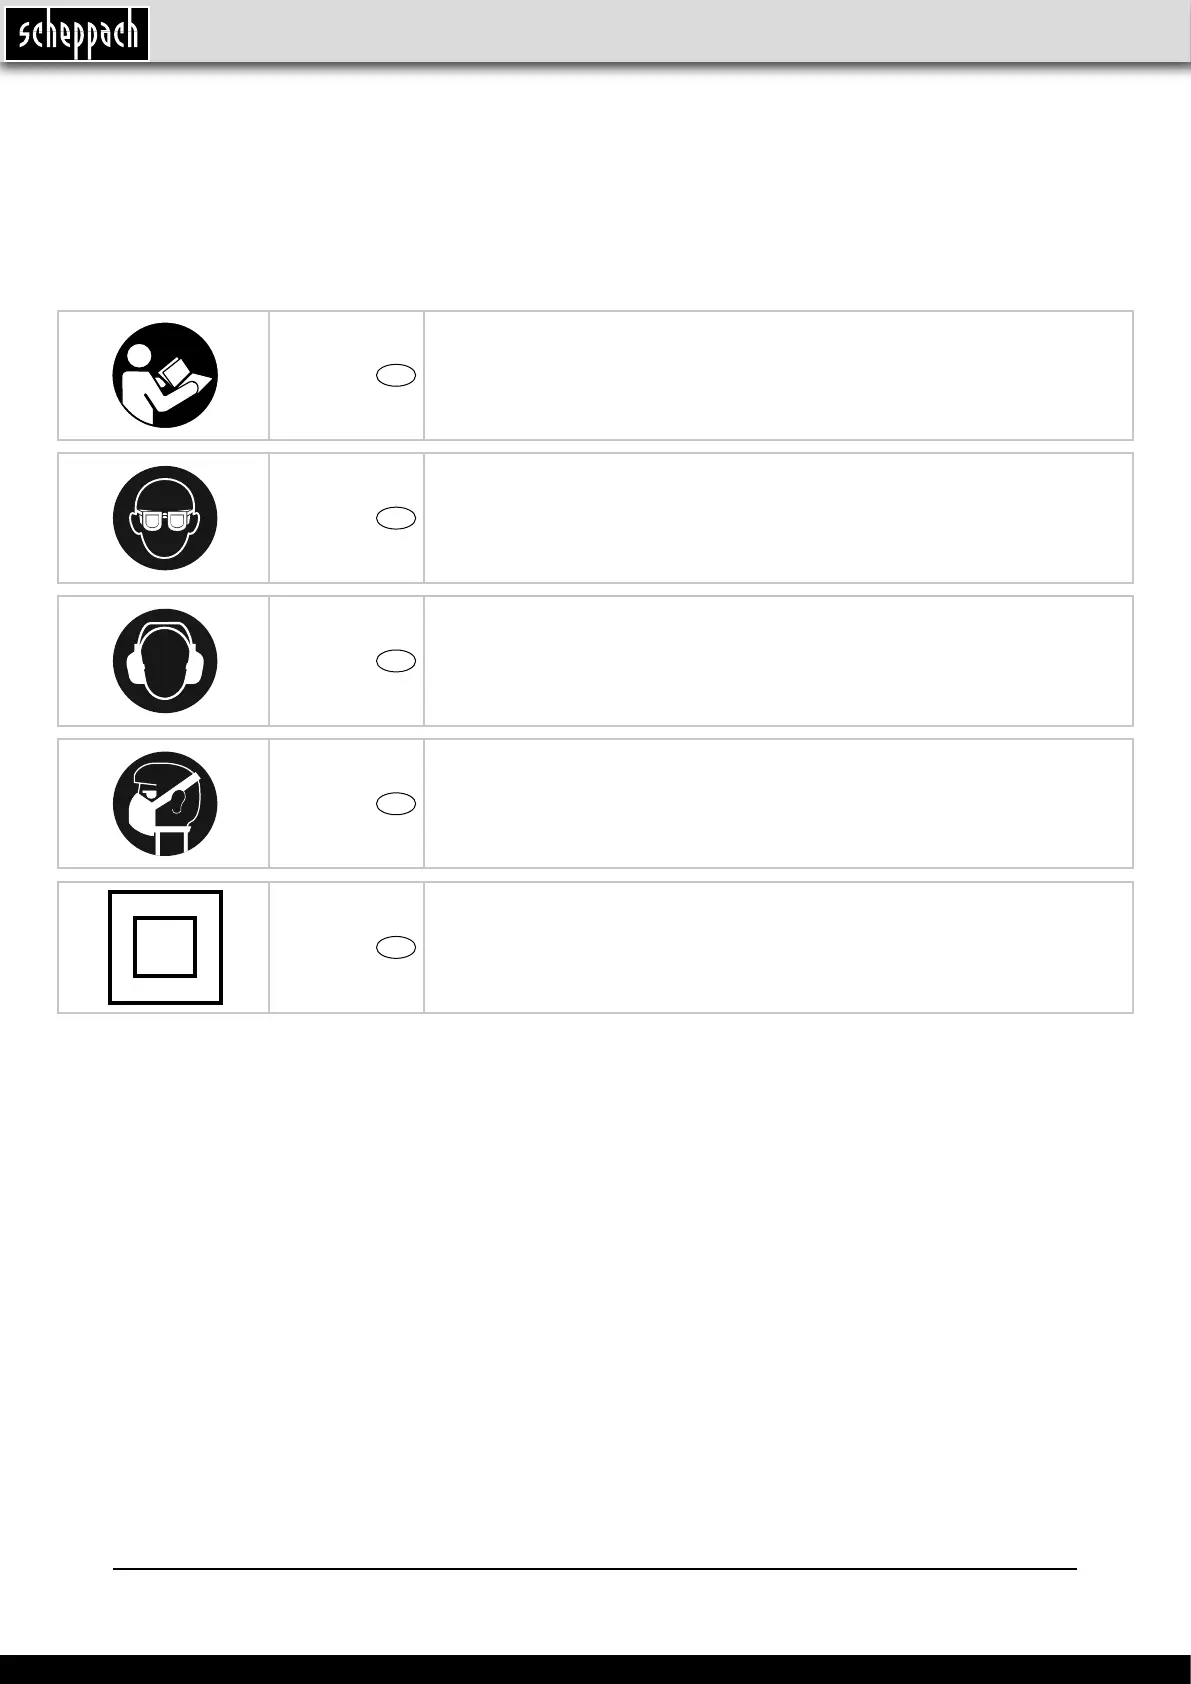Click oval badge beside double insulation symbol
1191x1684 pixels.
click(x=396, y=948)
